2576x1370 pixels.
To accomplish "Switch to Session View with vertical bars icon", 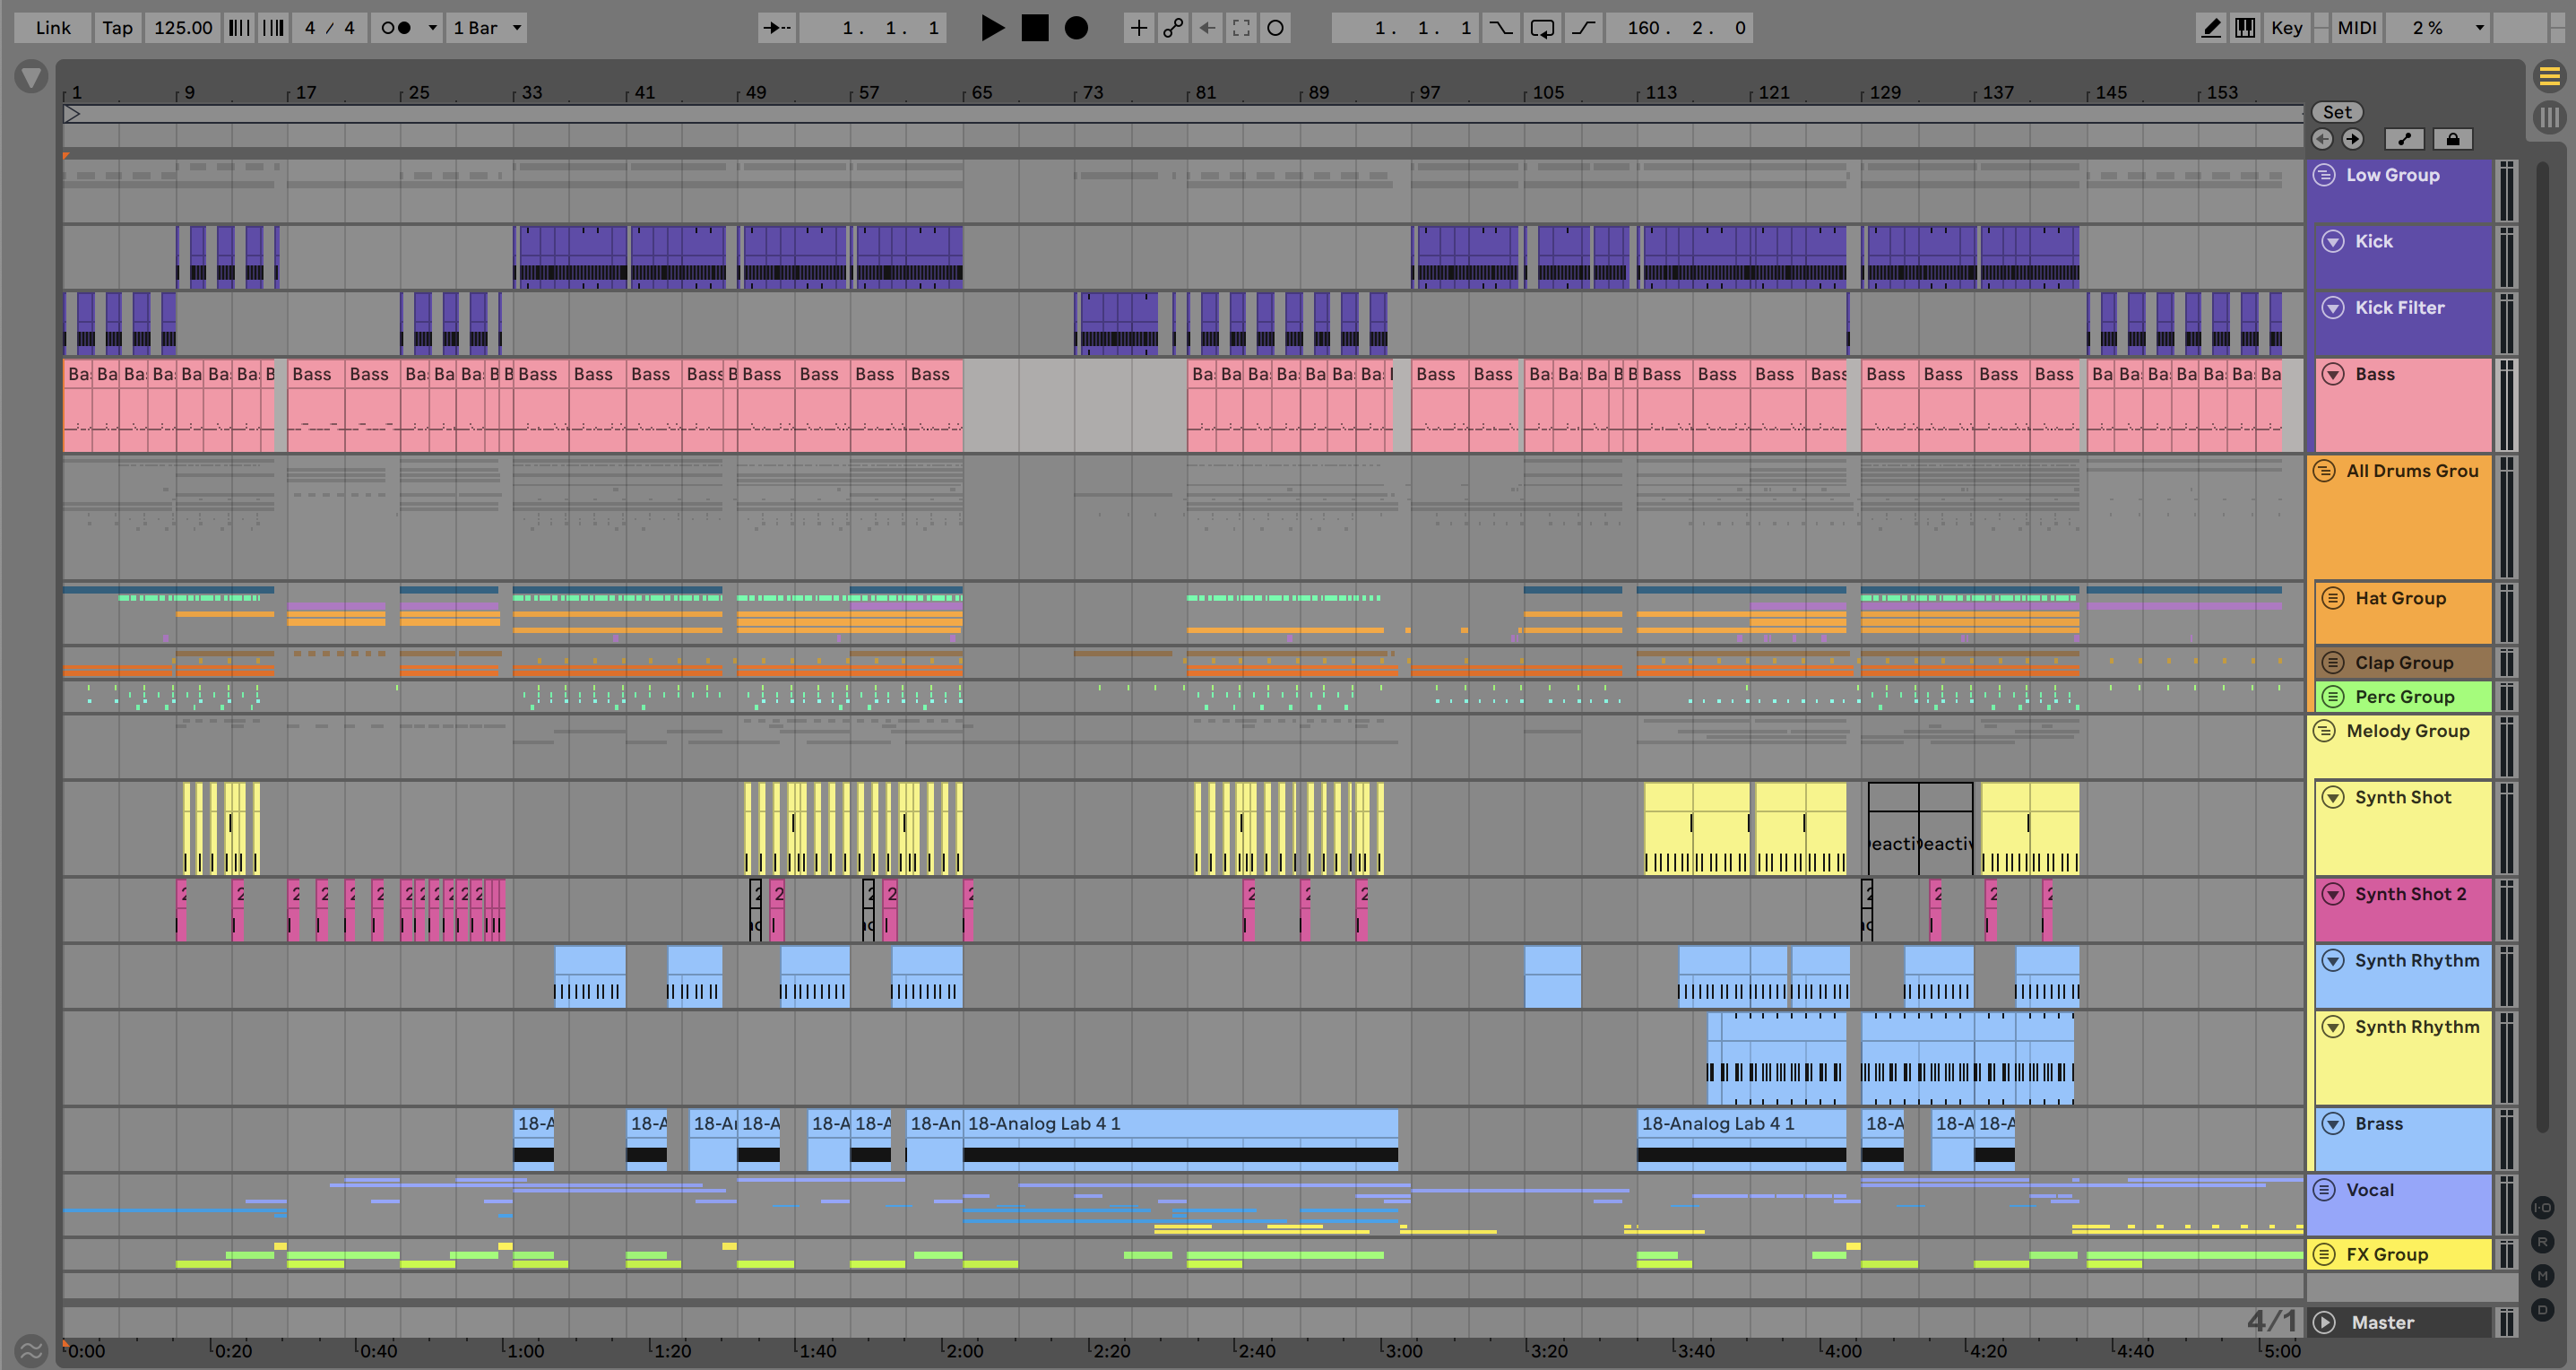I will (2549, 117).
